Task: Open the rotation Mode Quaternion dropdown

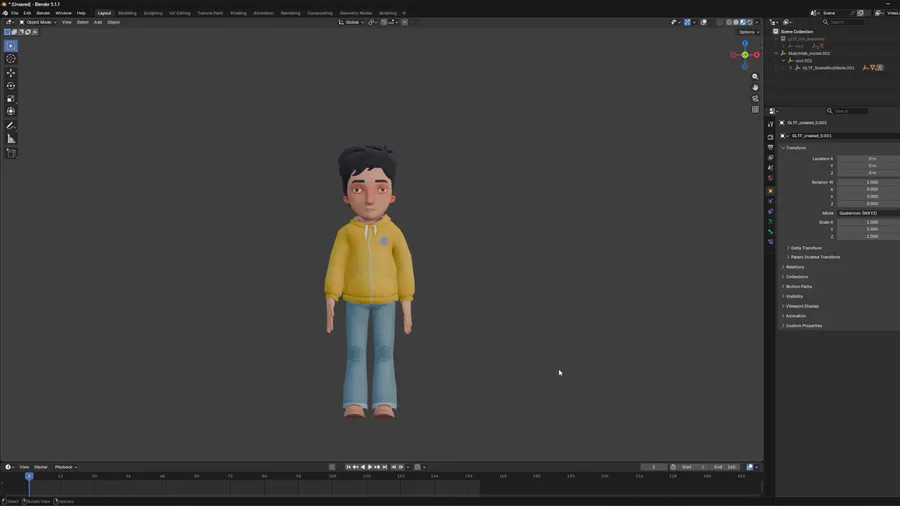Action: click(x=868, y=213)
